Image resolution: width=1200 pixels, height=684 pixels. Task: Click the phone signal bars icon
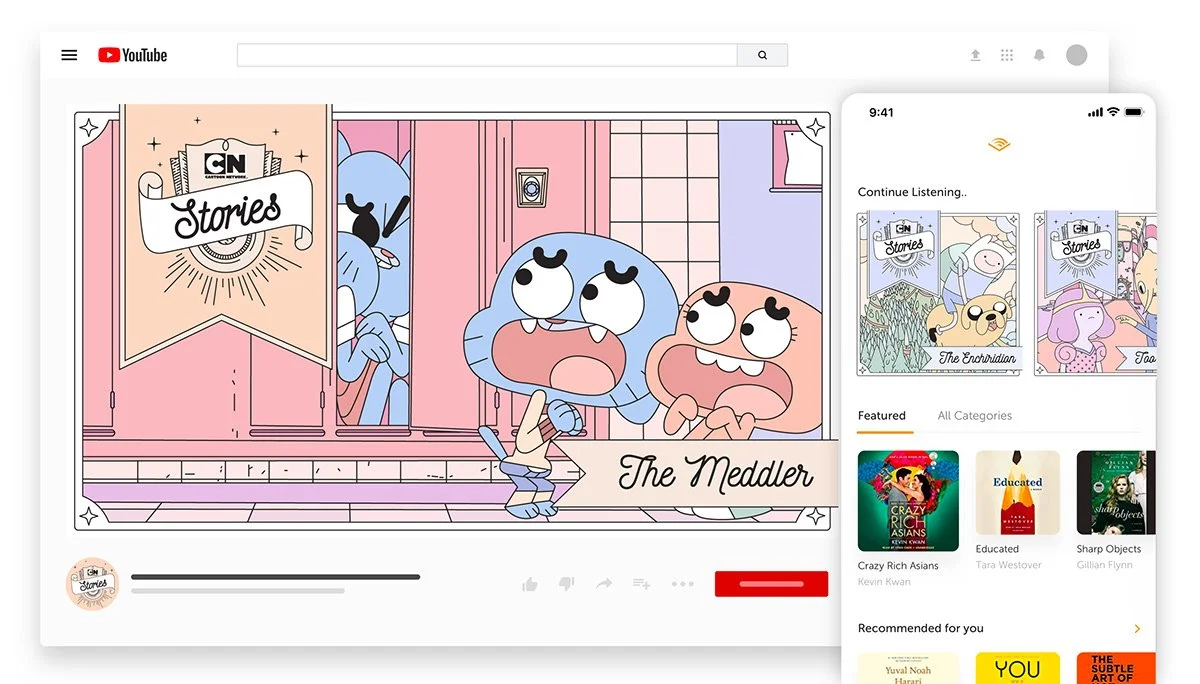pos(1095,112)
